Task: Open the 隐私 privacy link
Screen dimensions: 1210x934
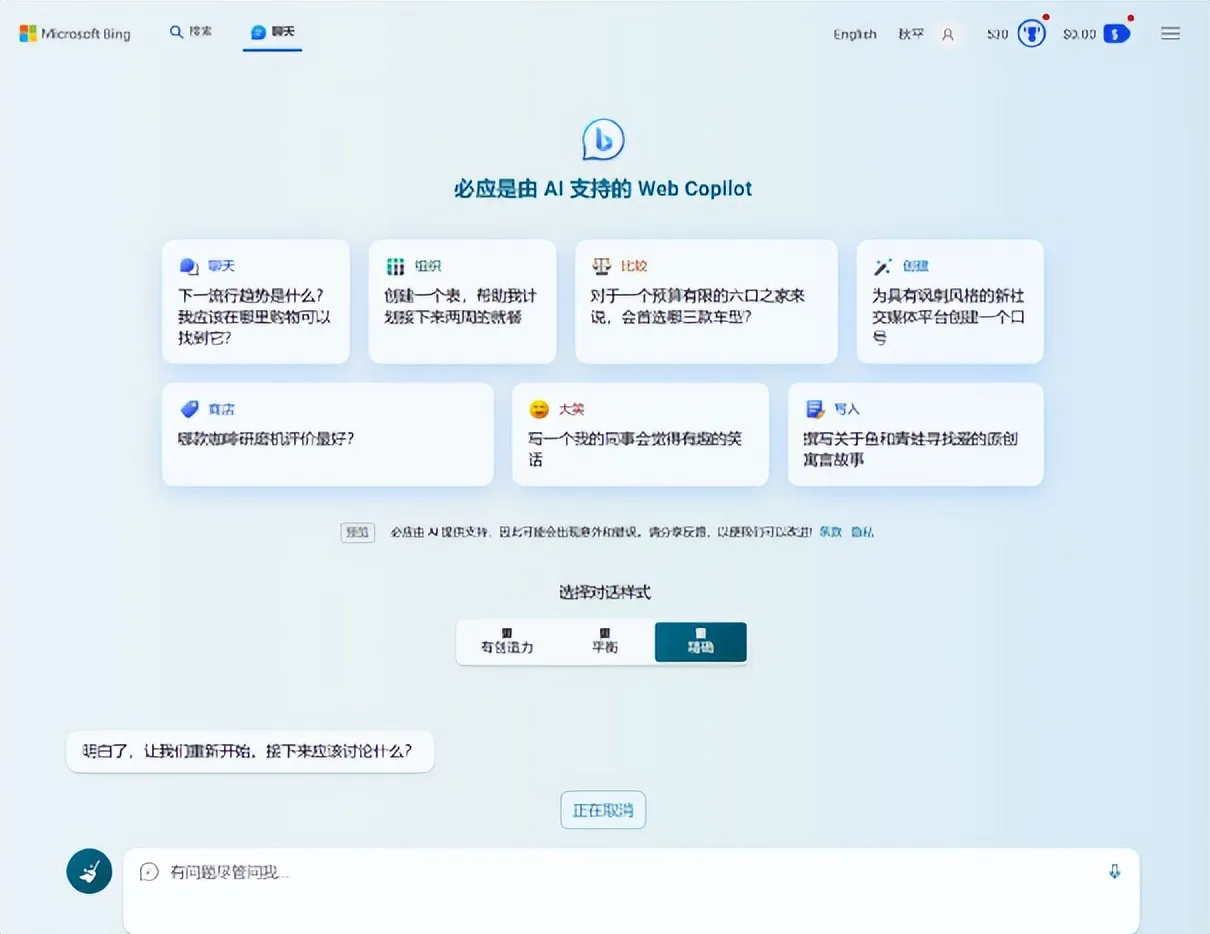Action: [862, 532]
